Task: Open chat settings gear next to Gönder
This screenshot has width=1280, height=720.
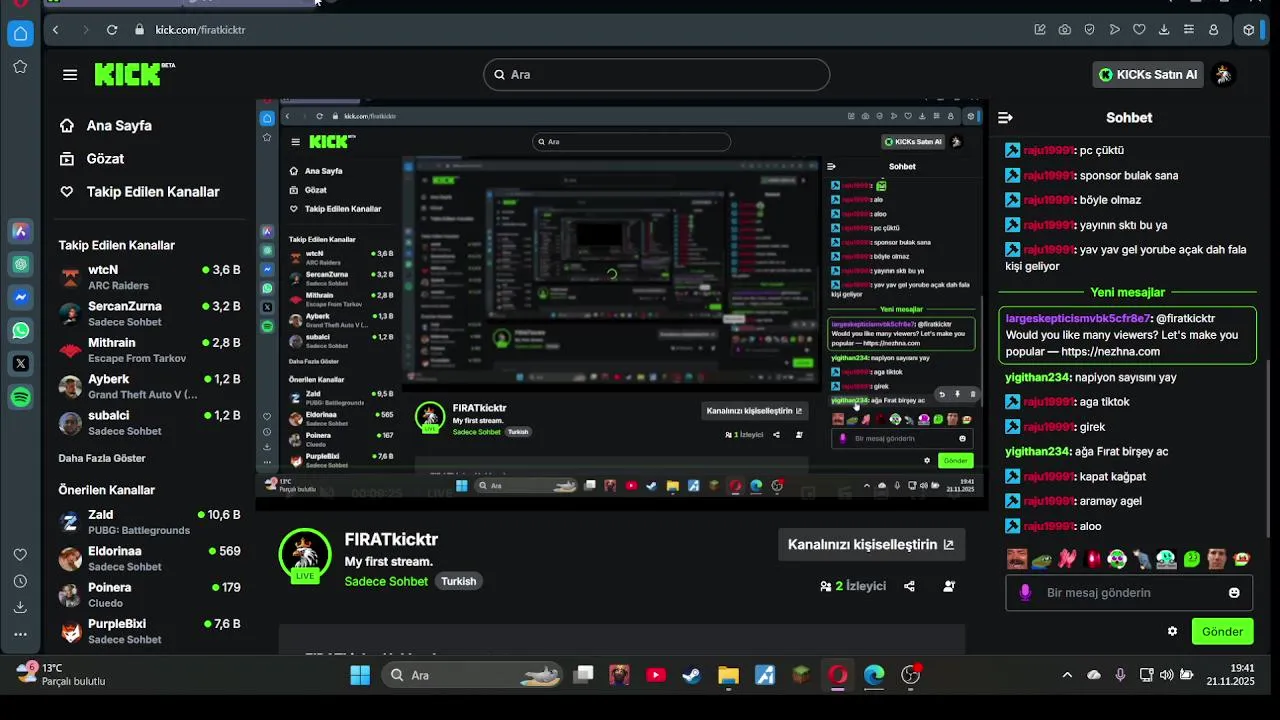Action: [x=1172, y=632]
